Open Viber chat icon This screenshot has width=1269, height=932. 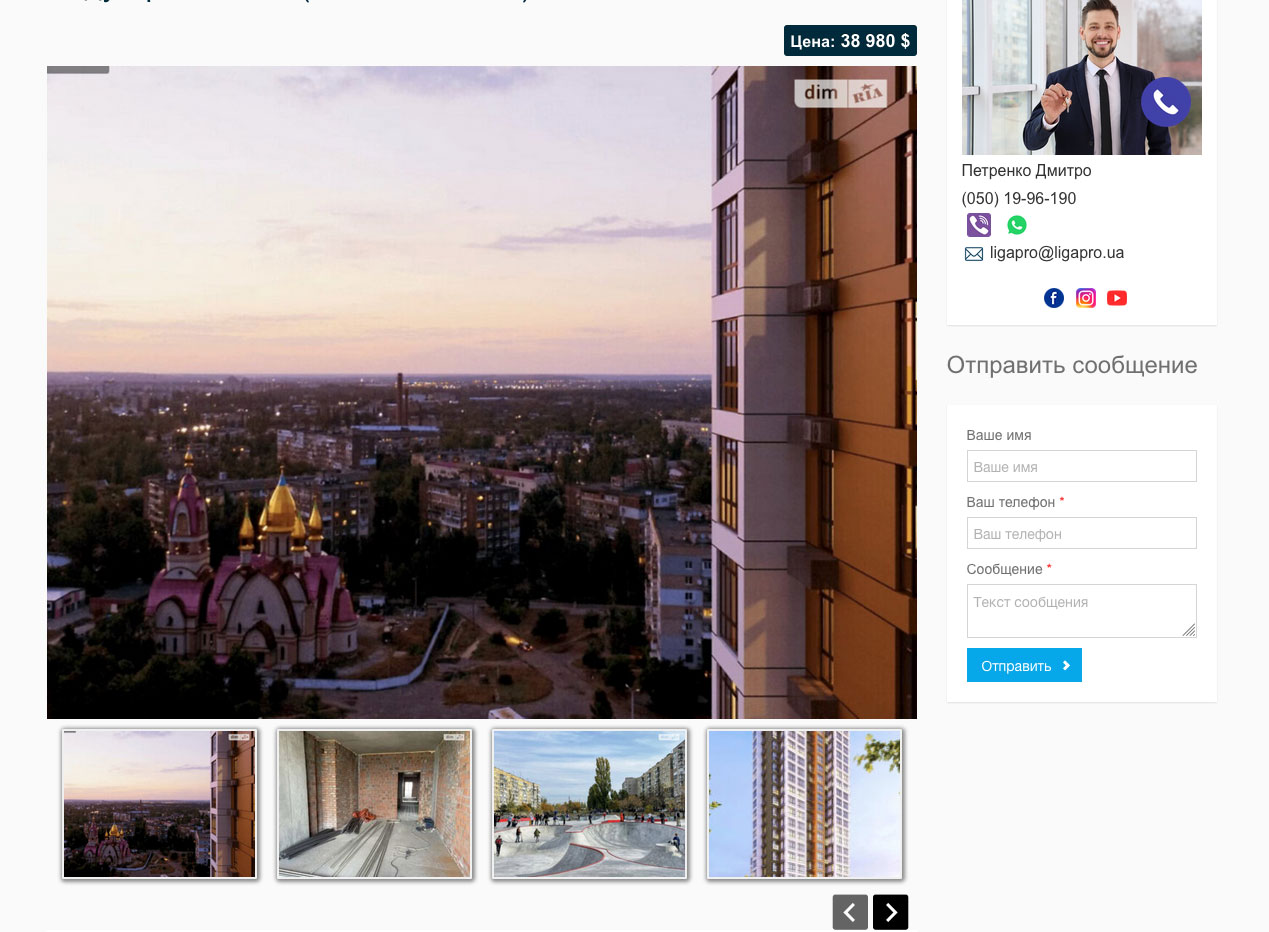[x=978, y=225]
